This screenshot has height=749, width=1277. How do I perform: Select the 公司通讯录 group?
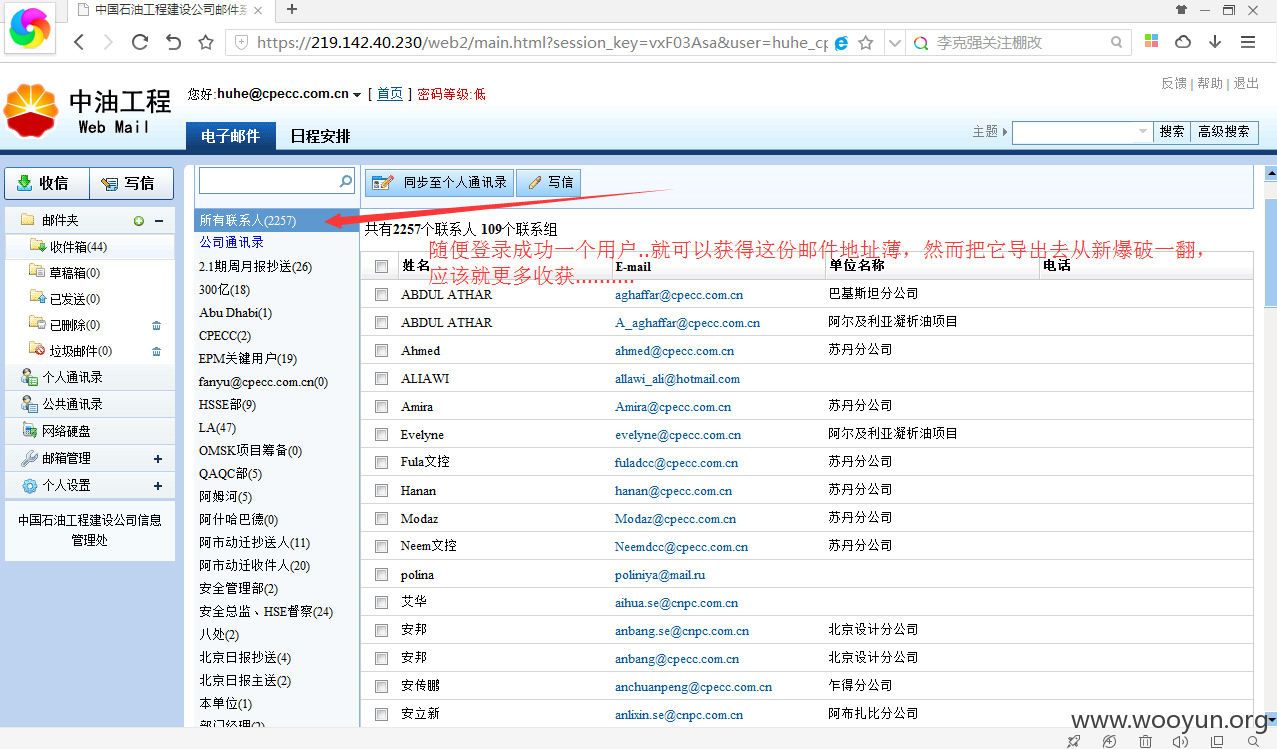pyautogui.click(x=231, y=242)
